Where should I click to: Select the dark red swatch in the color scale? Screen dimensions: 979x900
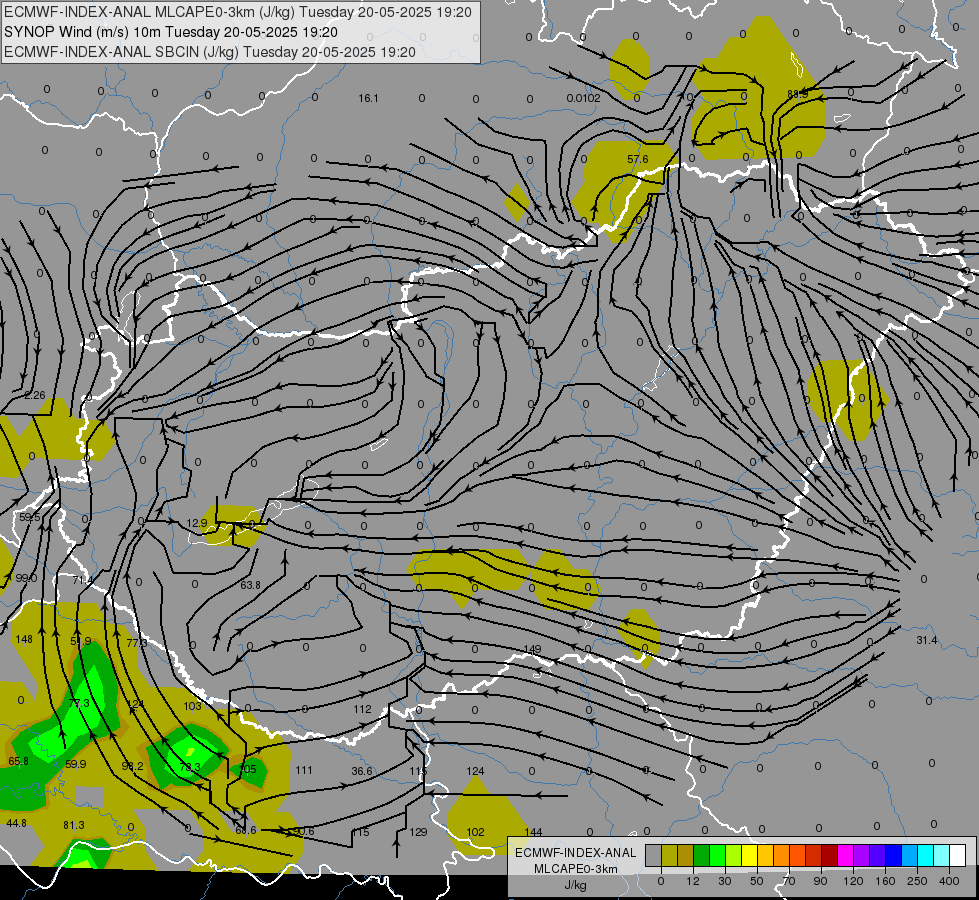click(830, 855)
